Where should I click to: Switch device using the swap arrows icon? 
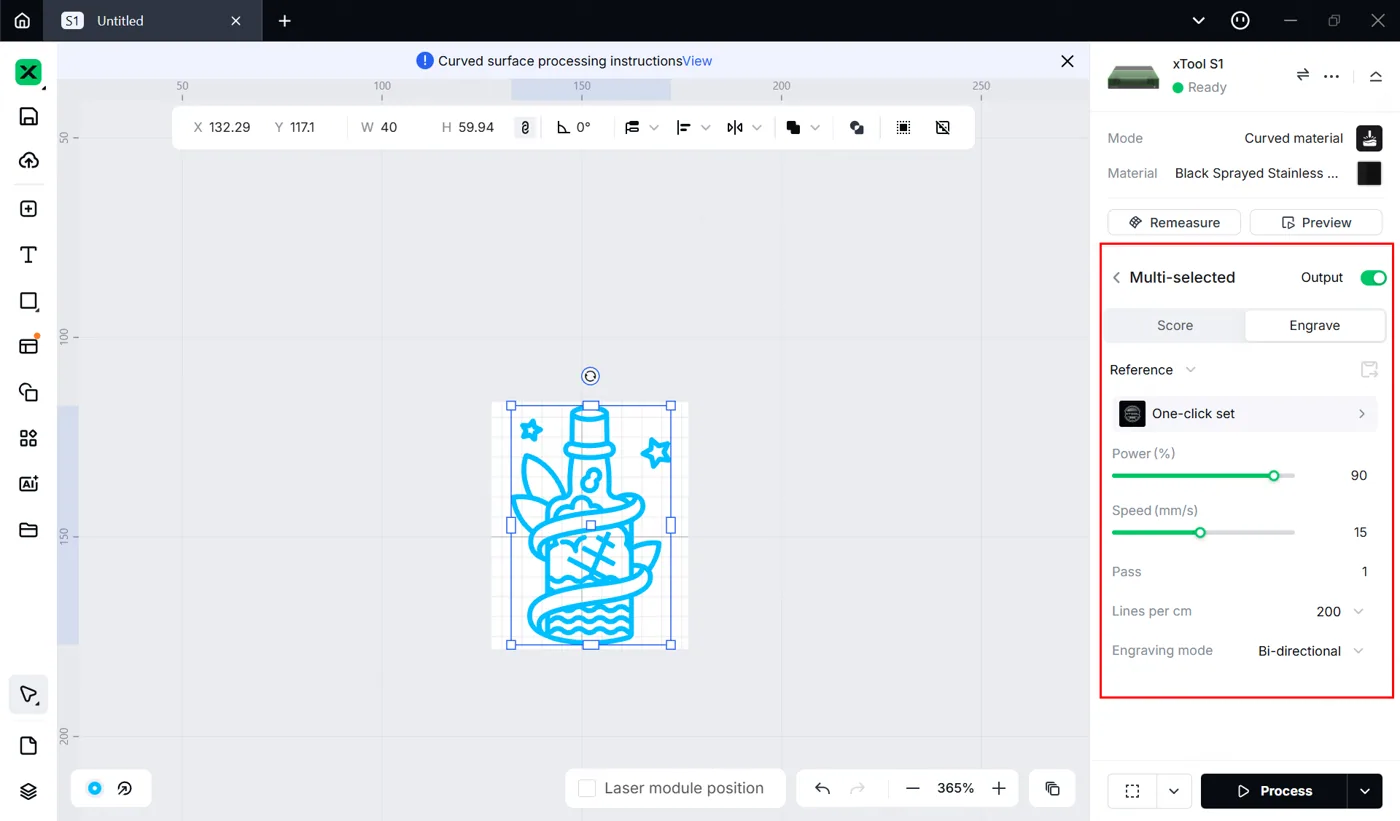point(1303,75)
